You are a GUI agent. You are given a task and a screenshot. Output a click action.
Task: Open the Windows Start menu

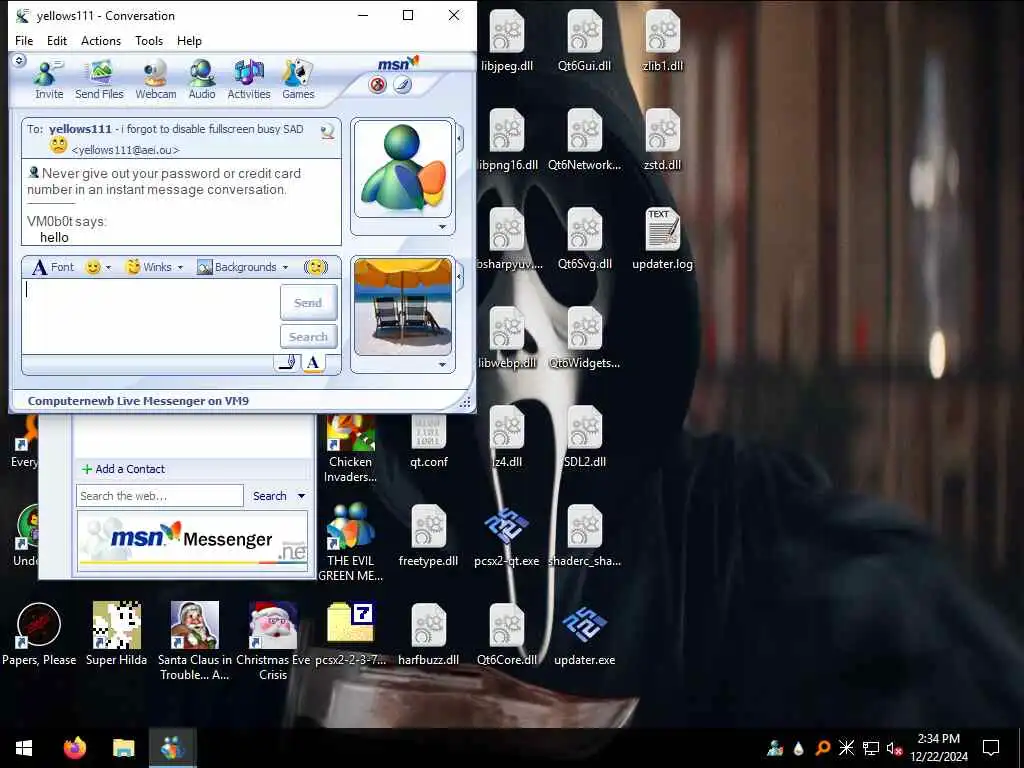(24, 748)
